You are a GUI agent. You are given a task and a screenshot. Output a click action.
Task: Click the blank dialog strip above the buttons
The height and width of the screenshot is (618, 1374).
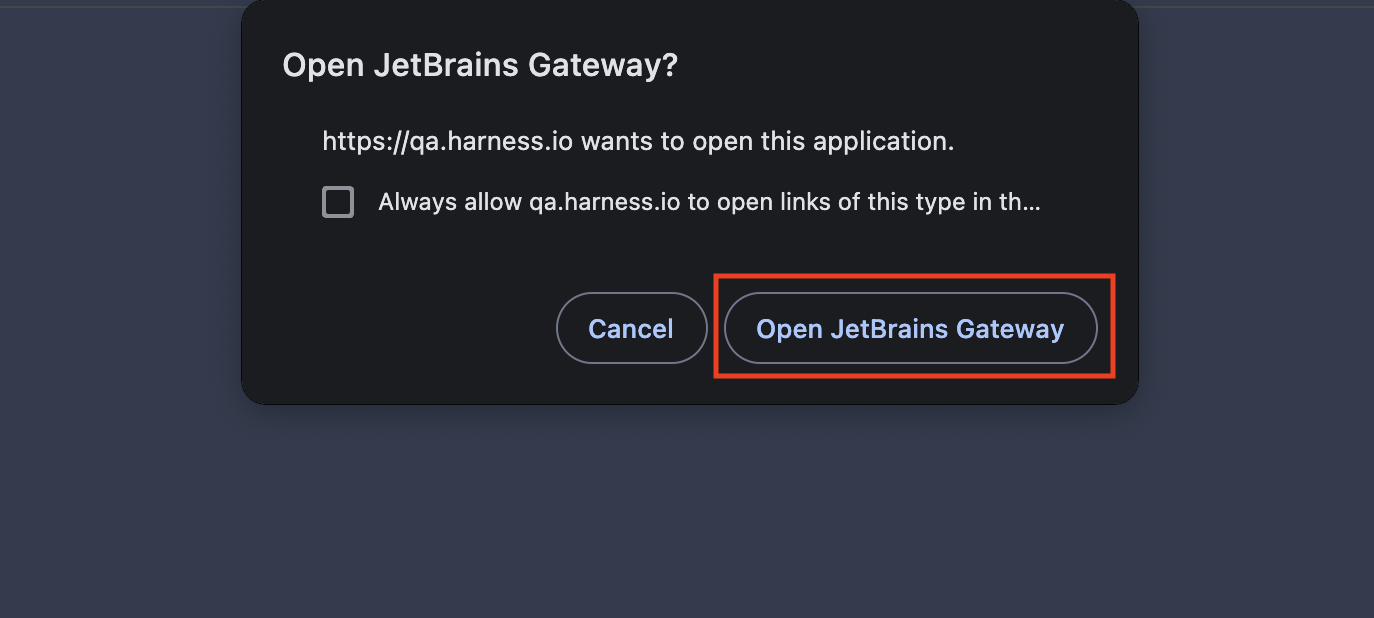tap(690, 252)
